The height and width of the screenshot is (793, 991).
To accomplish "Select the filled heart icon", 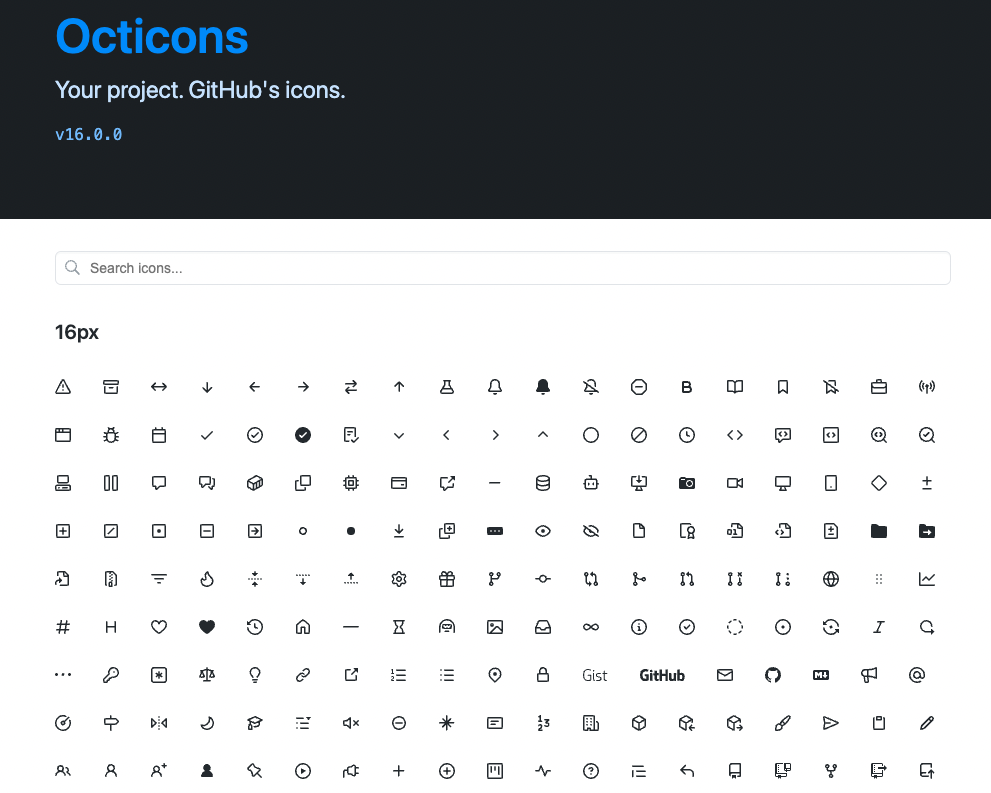I will click(x=207, y=627).
